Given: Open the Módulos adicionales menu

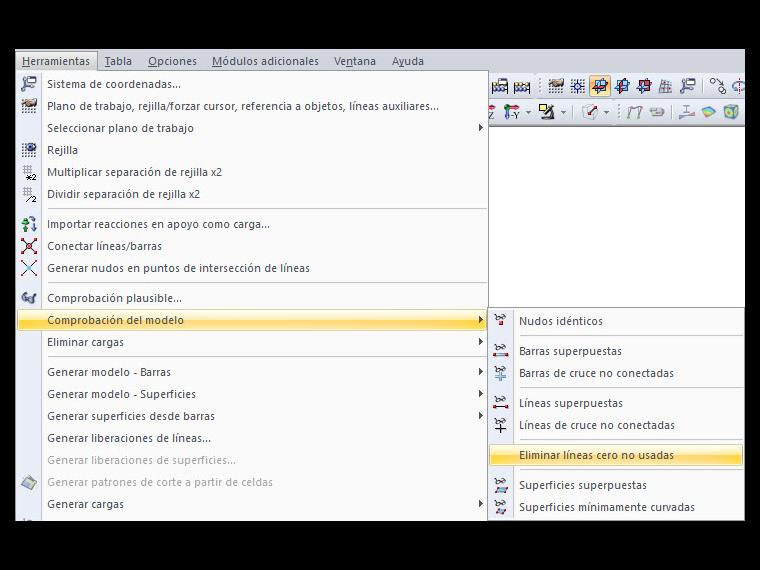Looking at the screenshot, I should [x=265, y=62].
